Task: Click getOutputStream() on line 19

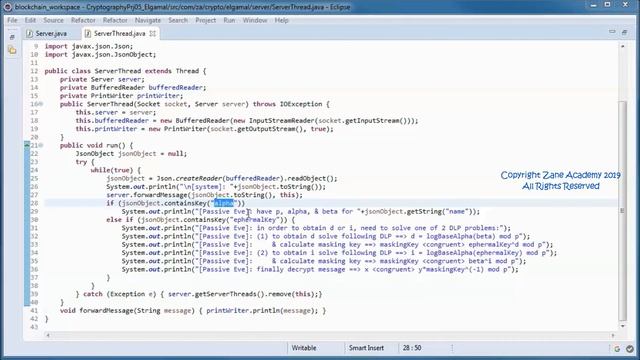Action: (x=270, y=129)
